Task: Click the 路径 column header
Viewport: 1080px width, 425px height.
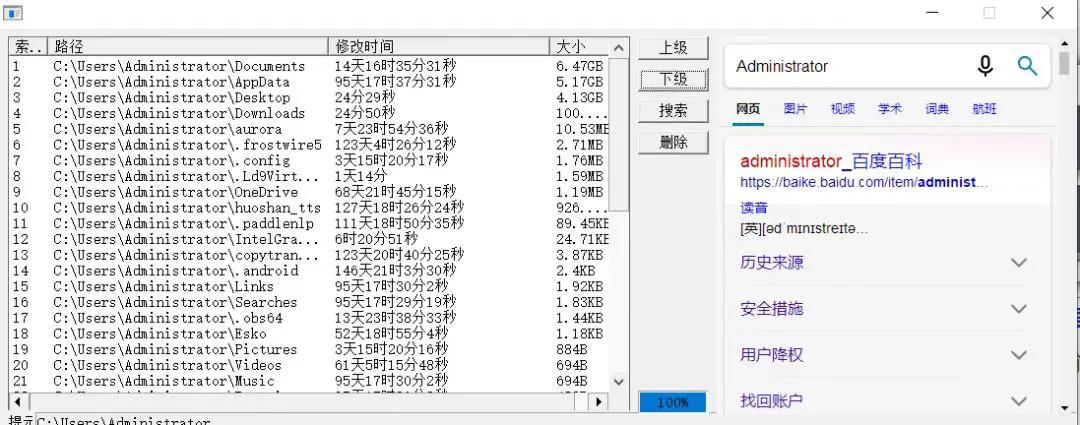Action: [x=188, y=46]
